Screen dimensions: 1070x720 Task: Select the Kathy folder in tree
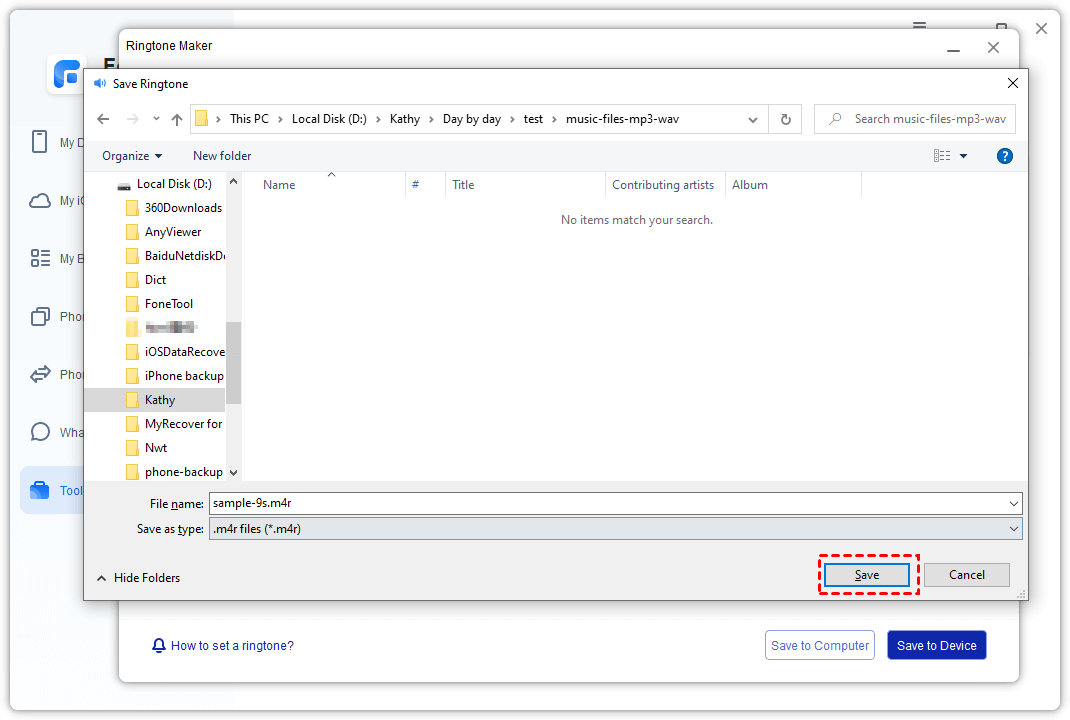click(159, 400)
